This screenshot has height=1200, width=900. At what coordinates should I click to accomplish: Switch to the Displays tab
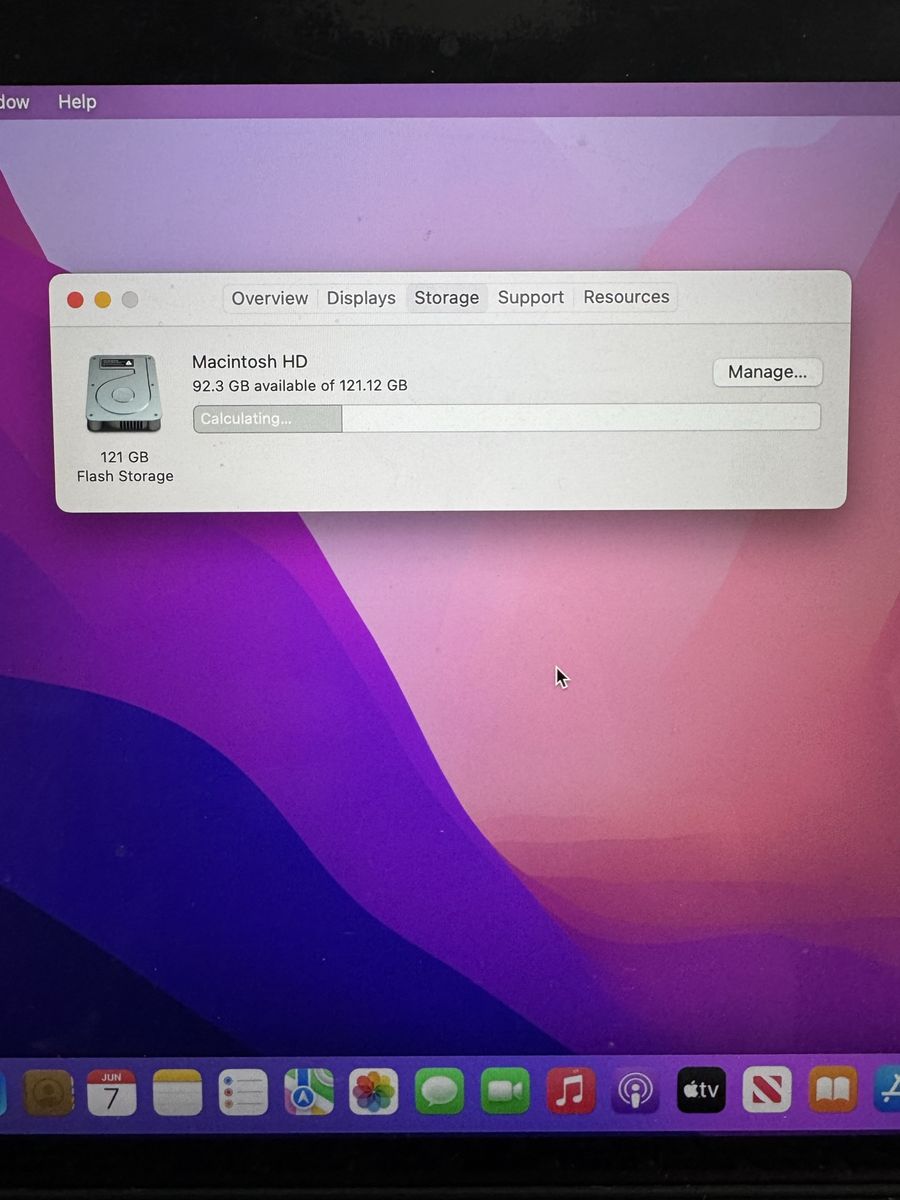pos(361,298)
